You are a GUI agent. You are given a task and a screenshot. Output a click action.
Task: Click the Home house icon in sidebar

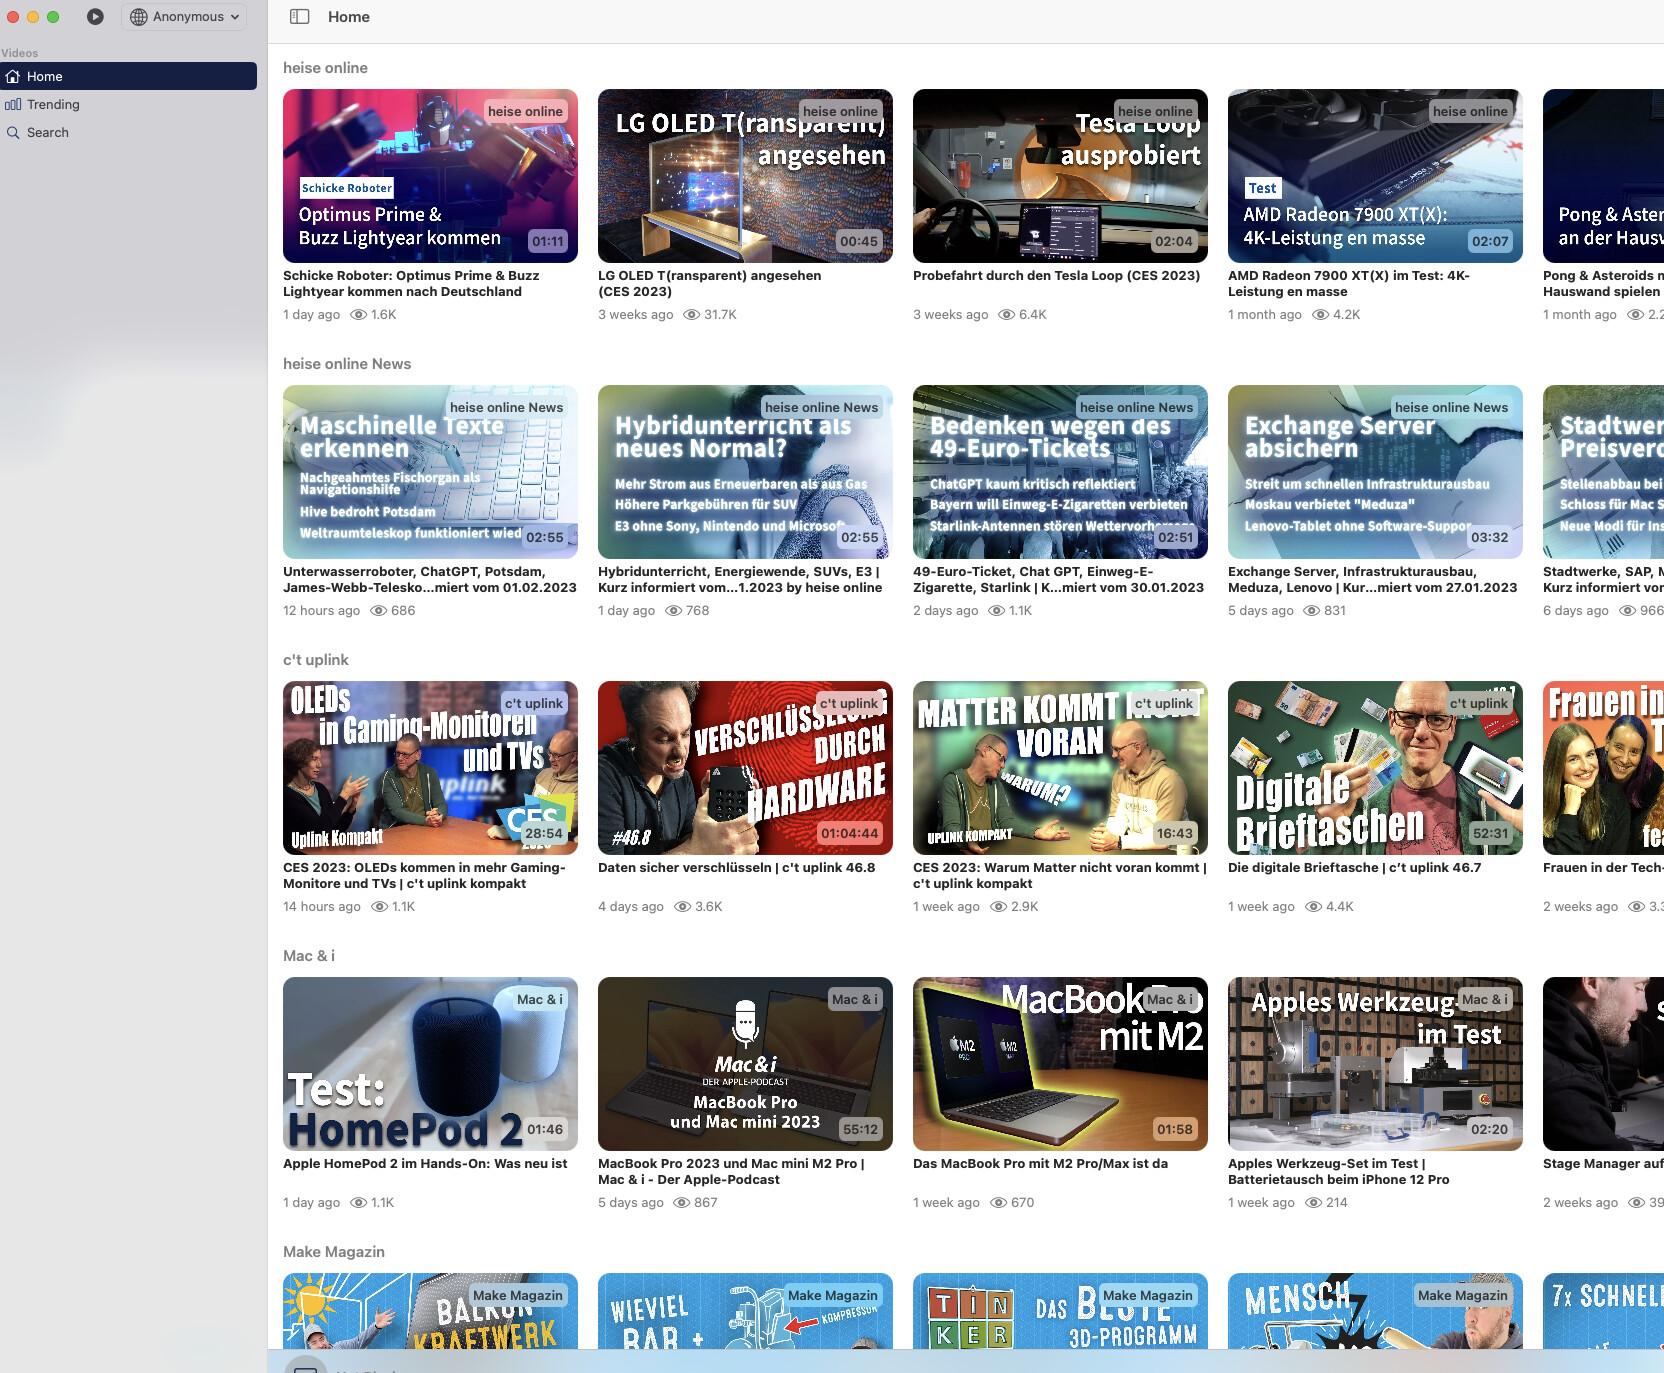[13, 76]
